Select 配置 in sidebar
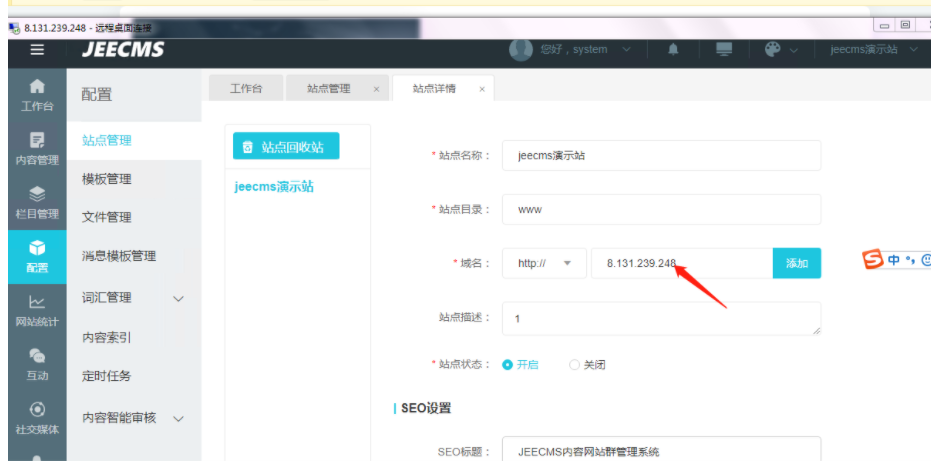 click(37, 257)
